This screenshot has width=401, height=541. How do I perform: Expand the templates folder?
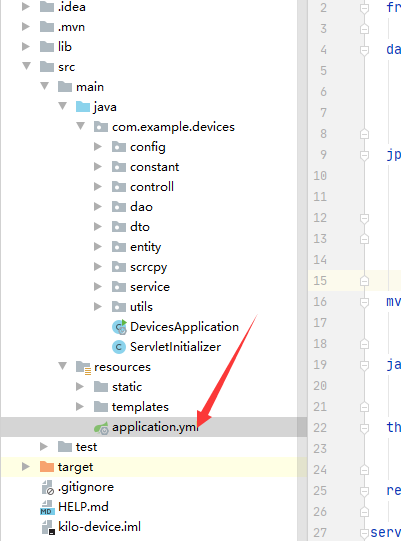pos(80,406)
